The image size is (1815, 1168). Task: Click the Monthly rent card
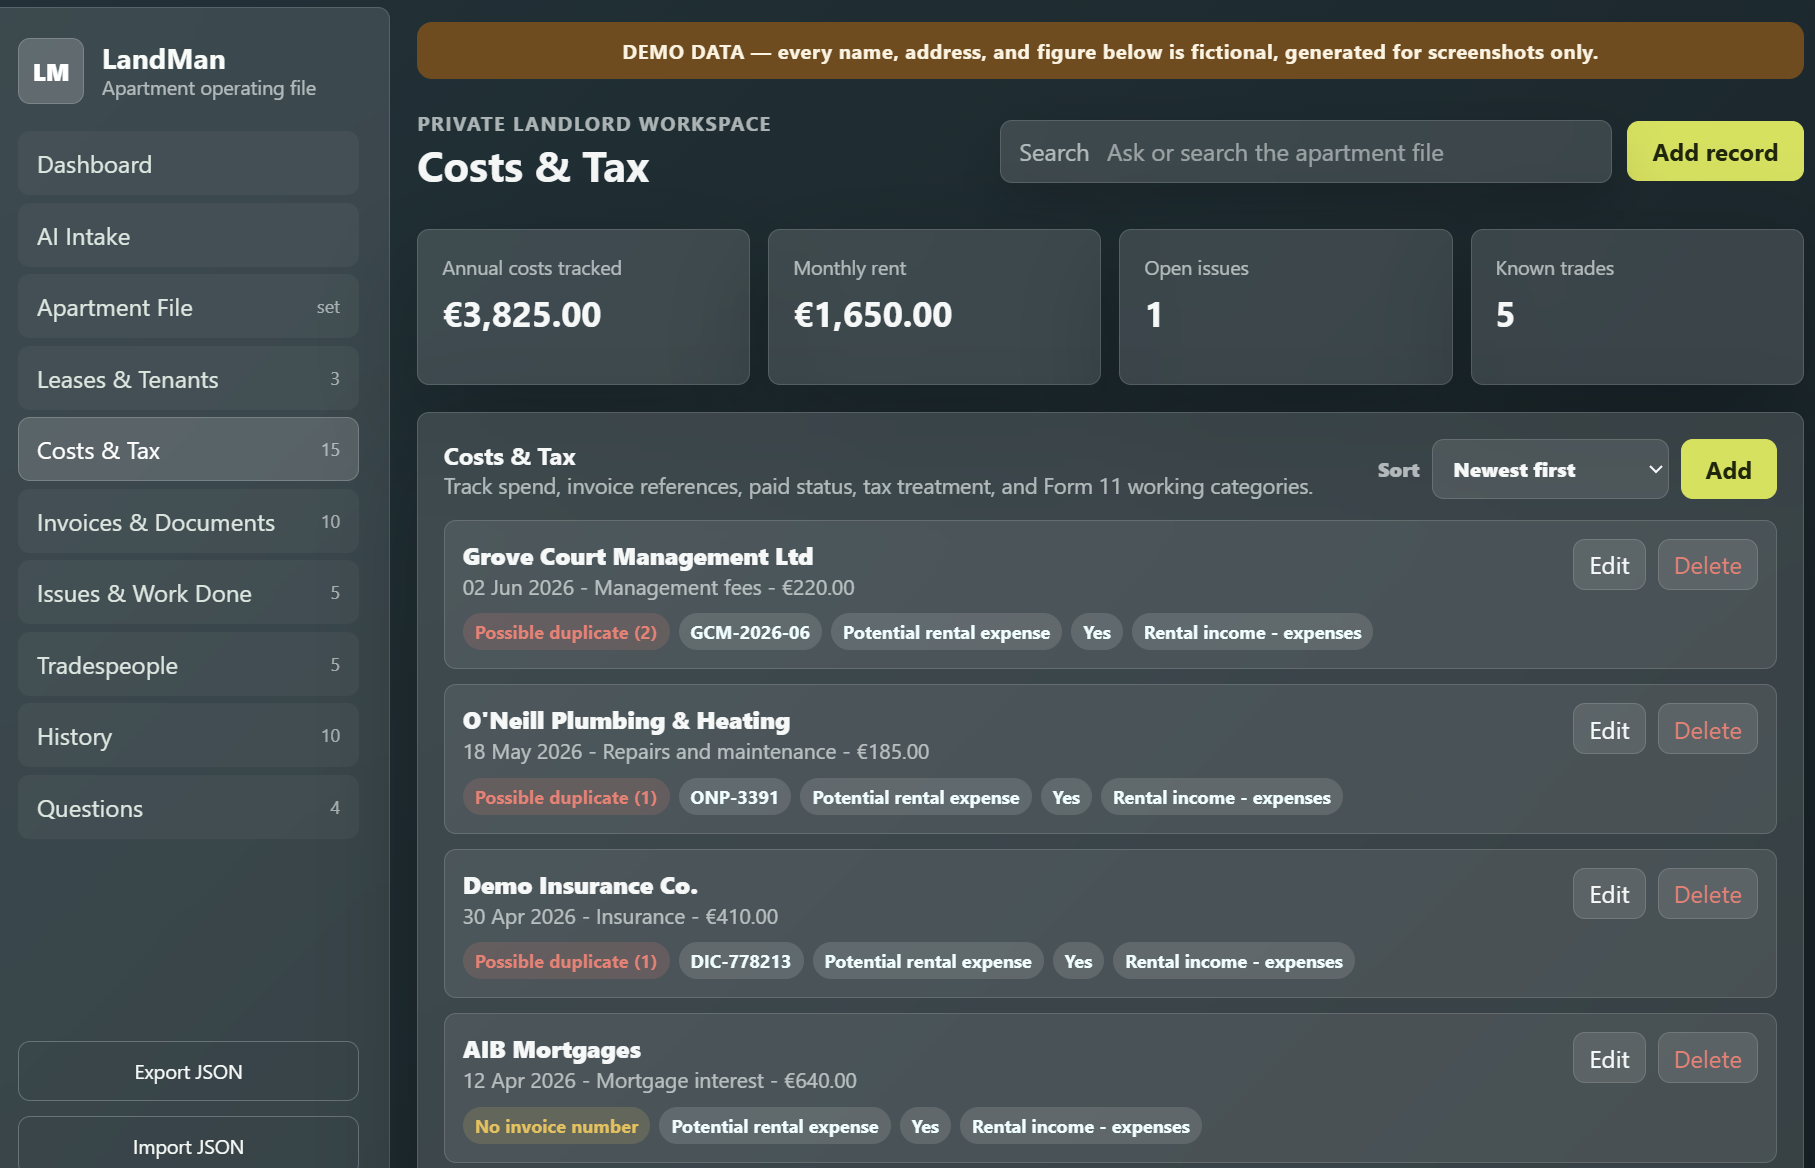click(x=934, y=307)
